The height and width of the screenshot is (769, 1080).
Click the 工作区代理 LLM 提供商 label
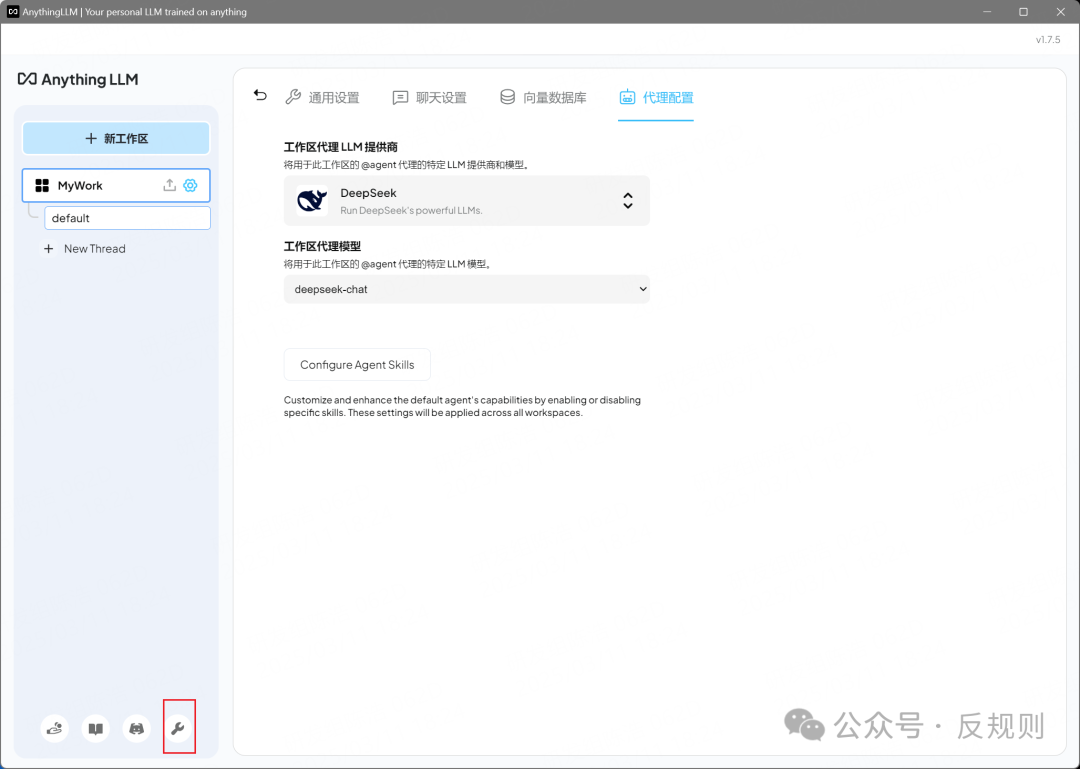pos(340,147)
